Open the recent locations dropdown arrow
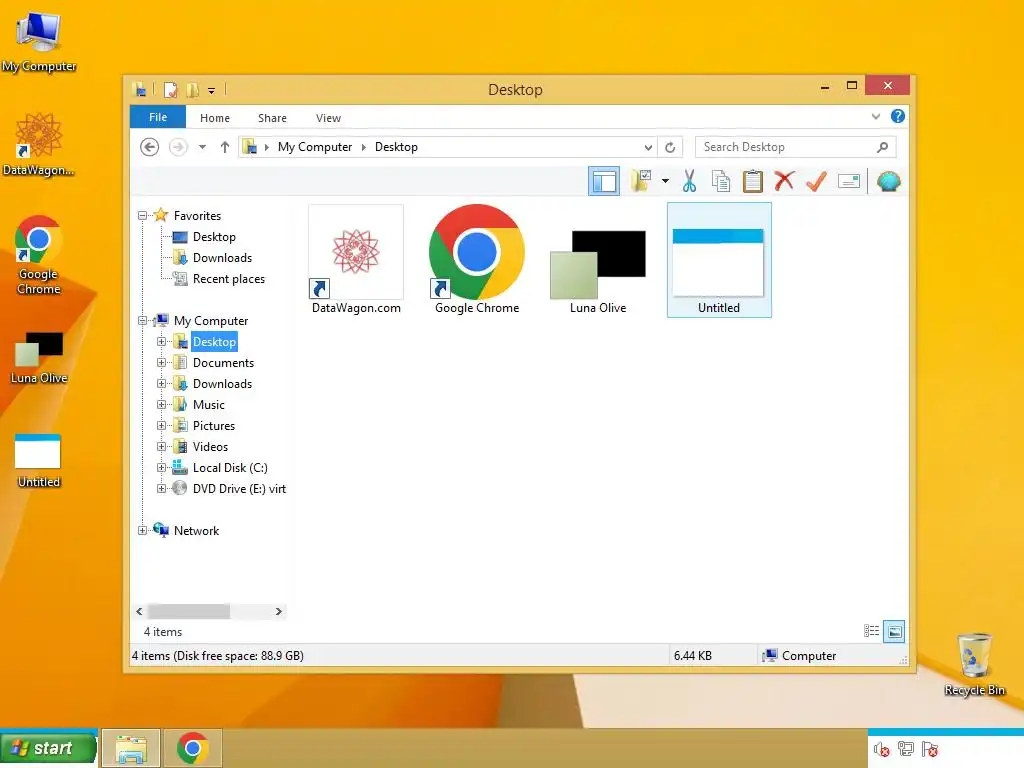The image size is (1024, 768). [x=202, y=147]
